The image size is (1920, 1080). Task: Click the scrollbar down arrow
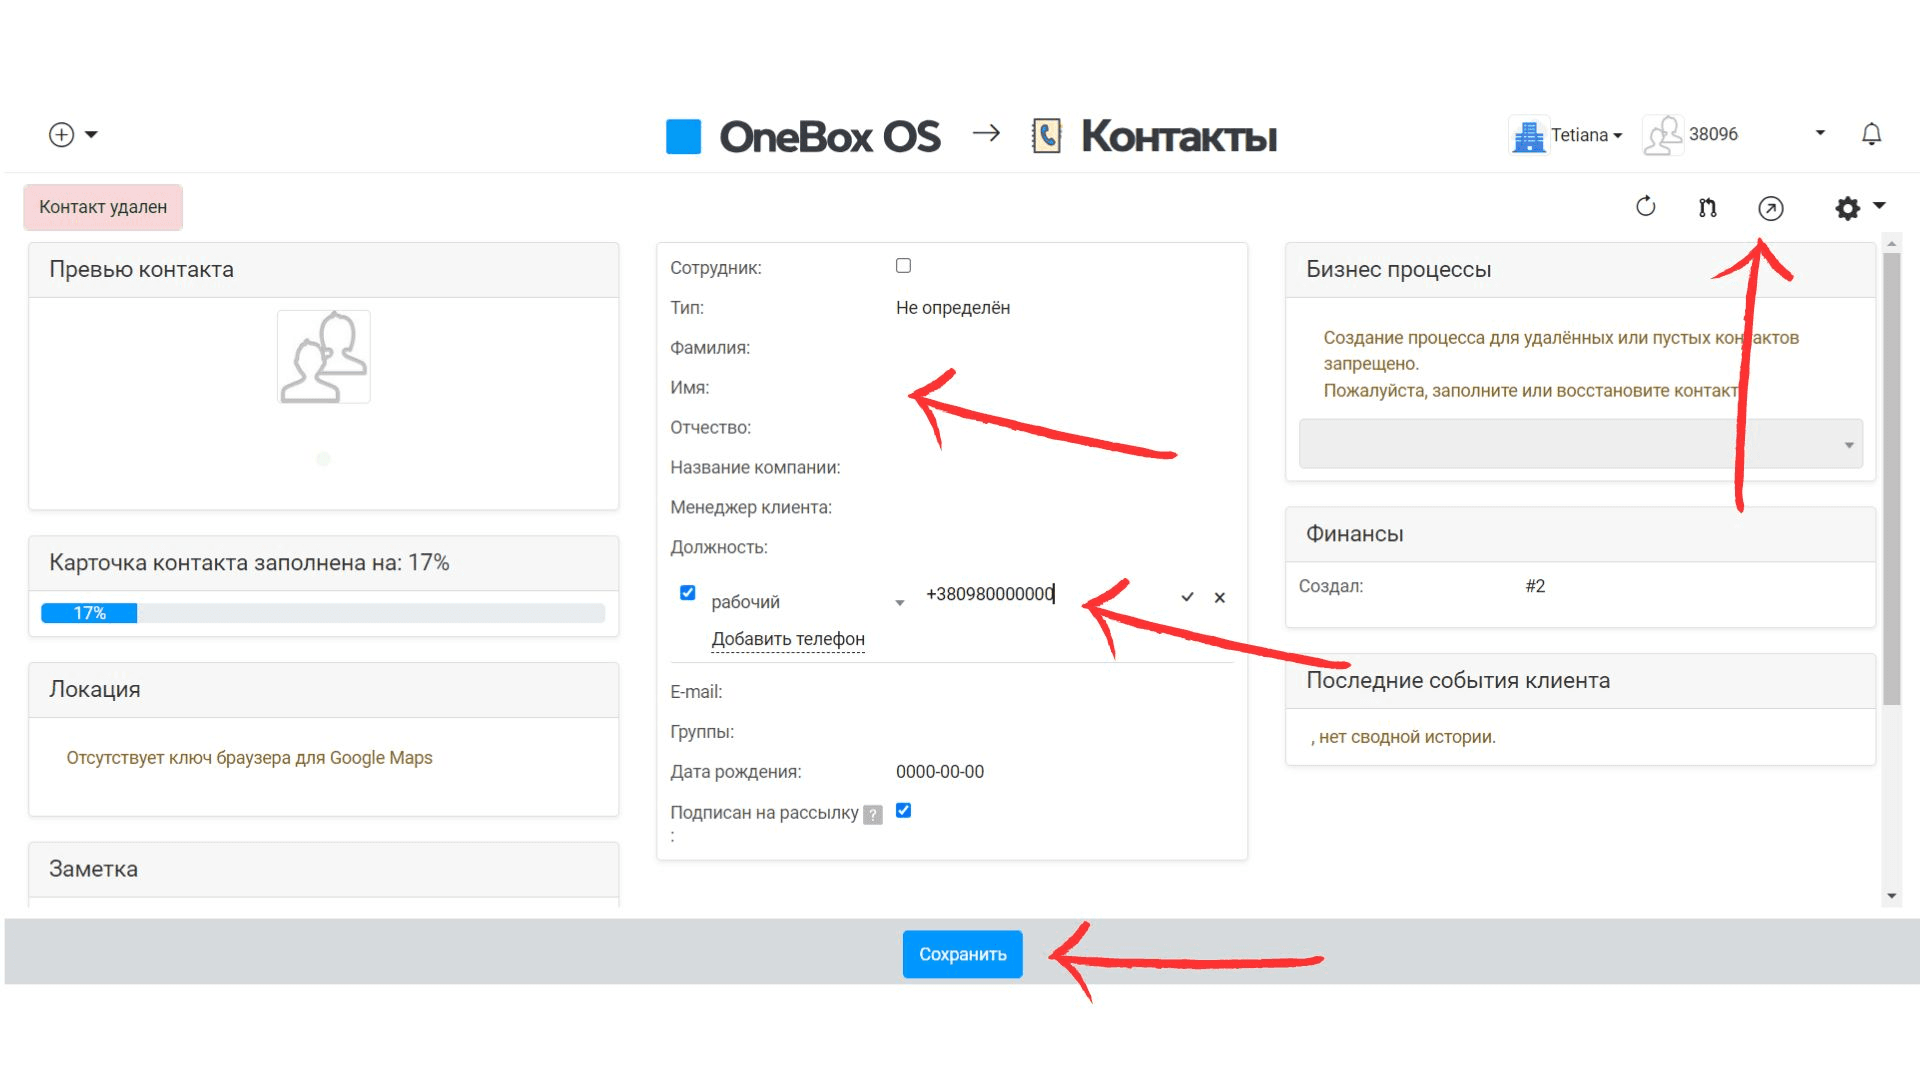[1890, 896]
